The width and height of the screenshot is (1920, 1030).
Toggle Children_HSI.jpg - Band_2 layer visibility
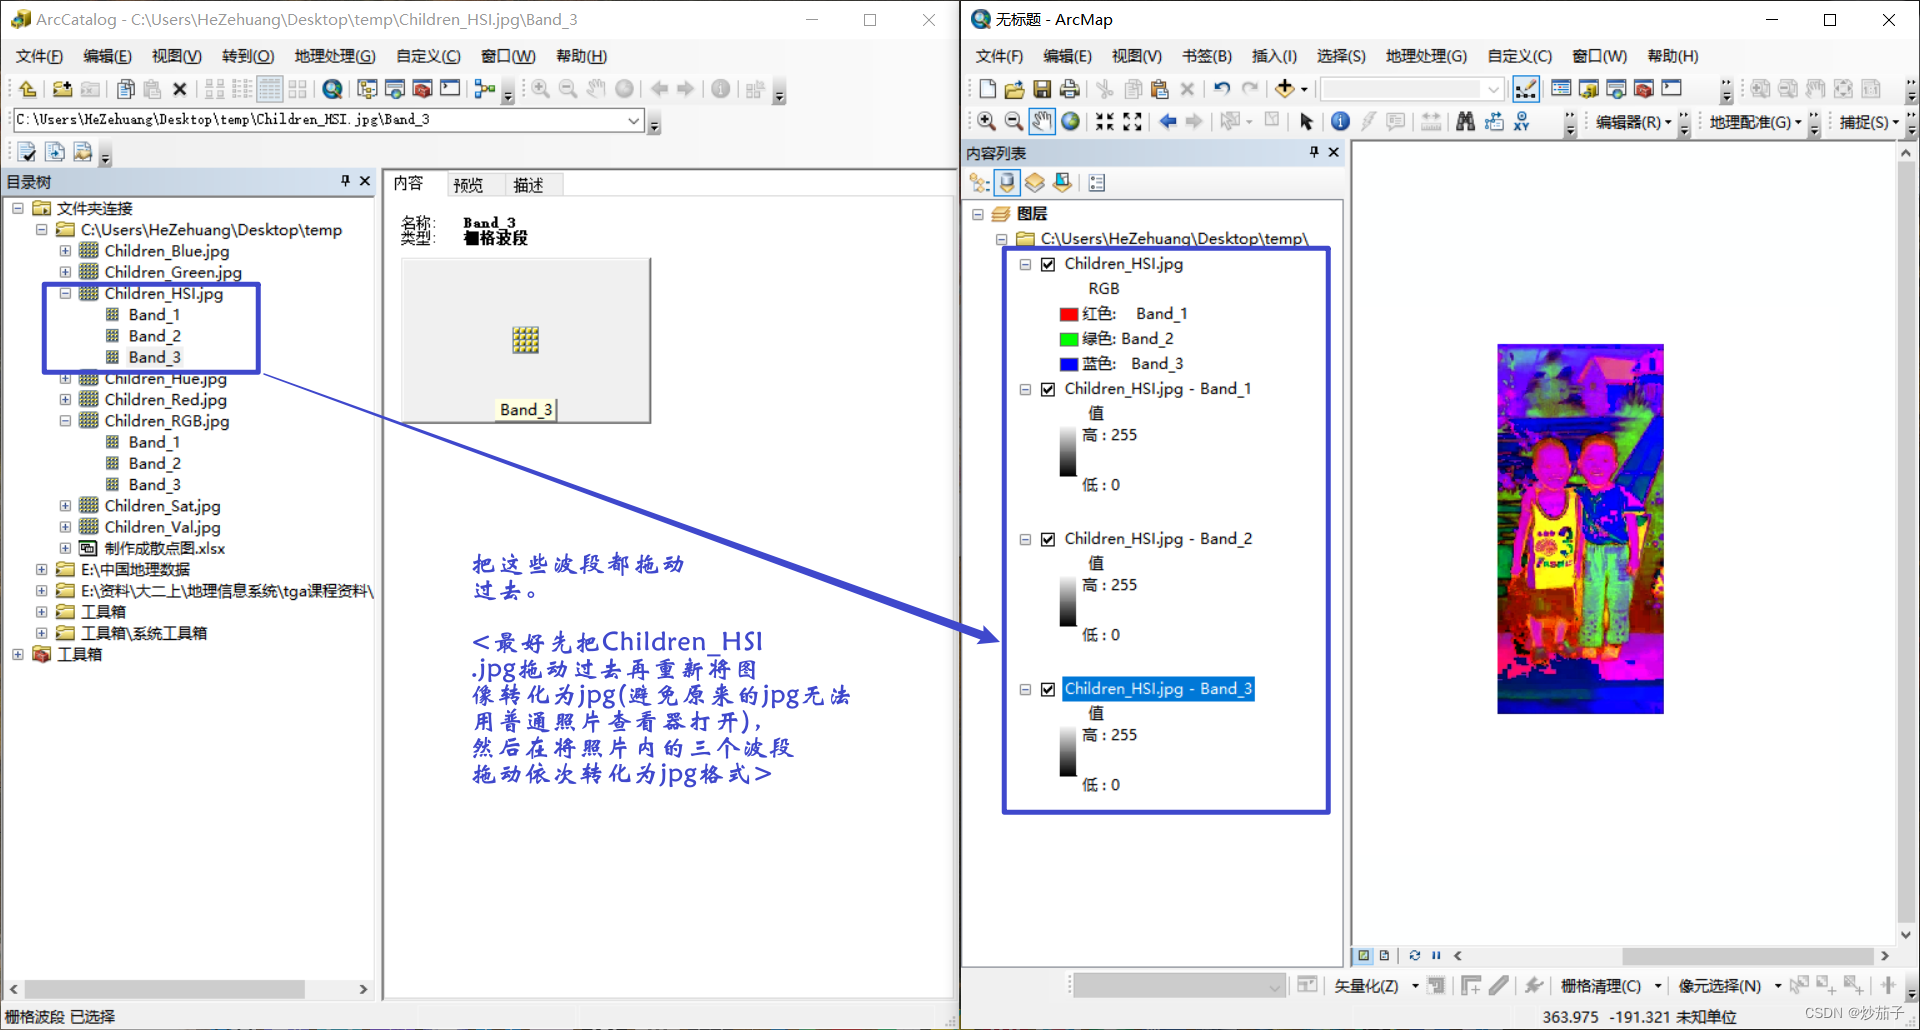(x=1048, y=539)
